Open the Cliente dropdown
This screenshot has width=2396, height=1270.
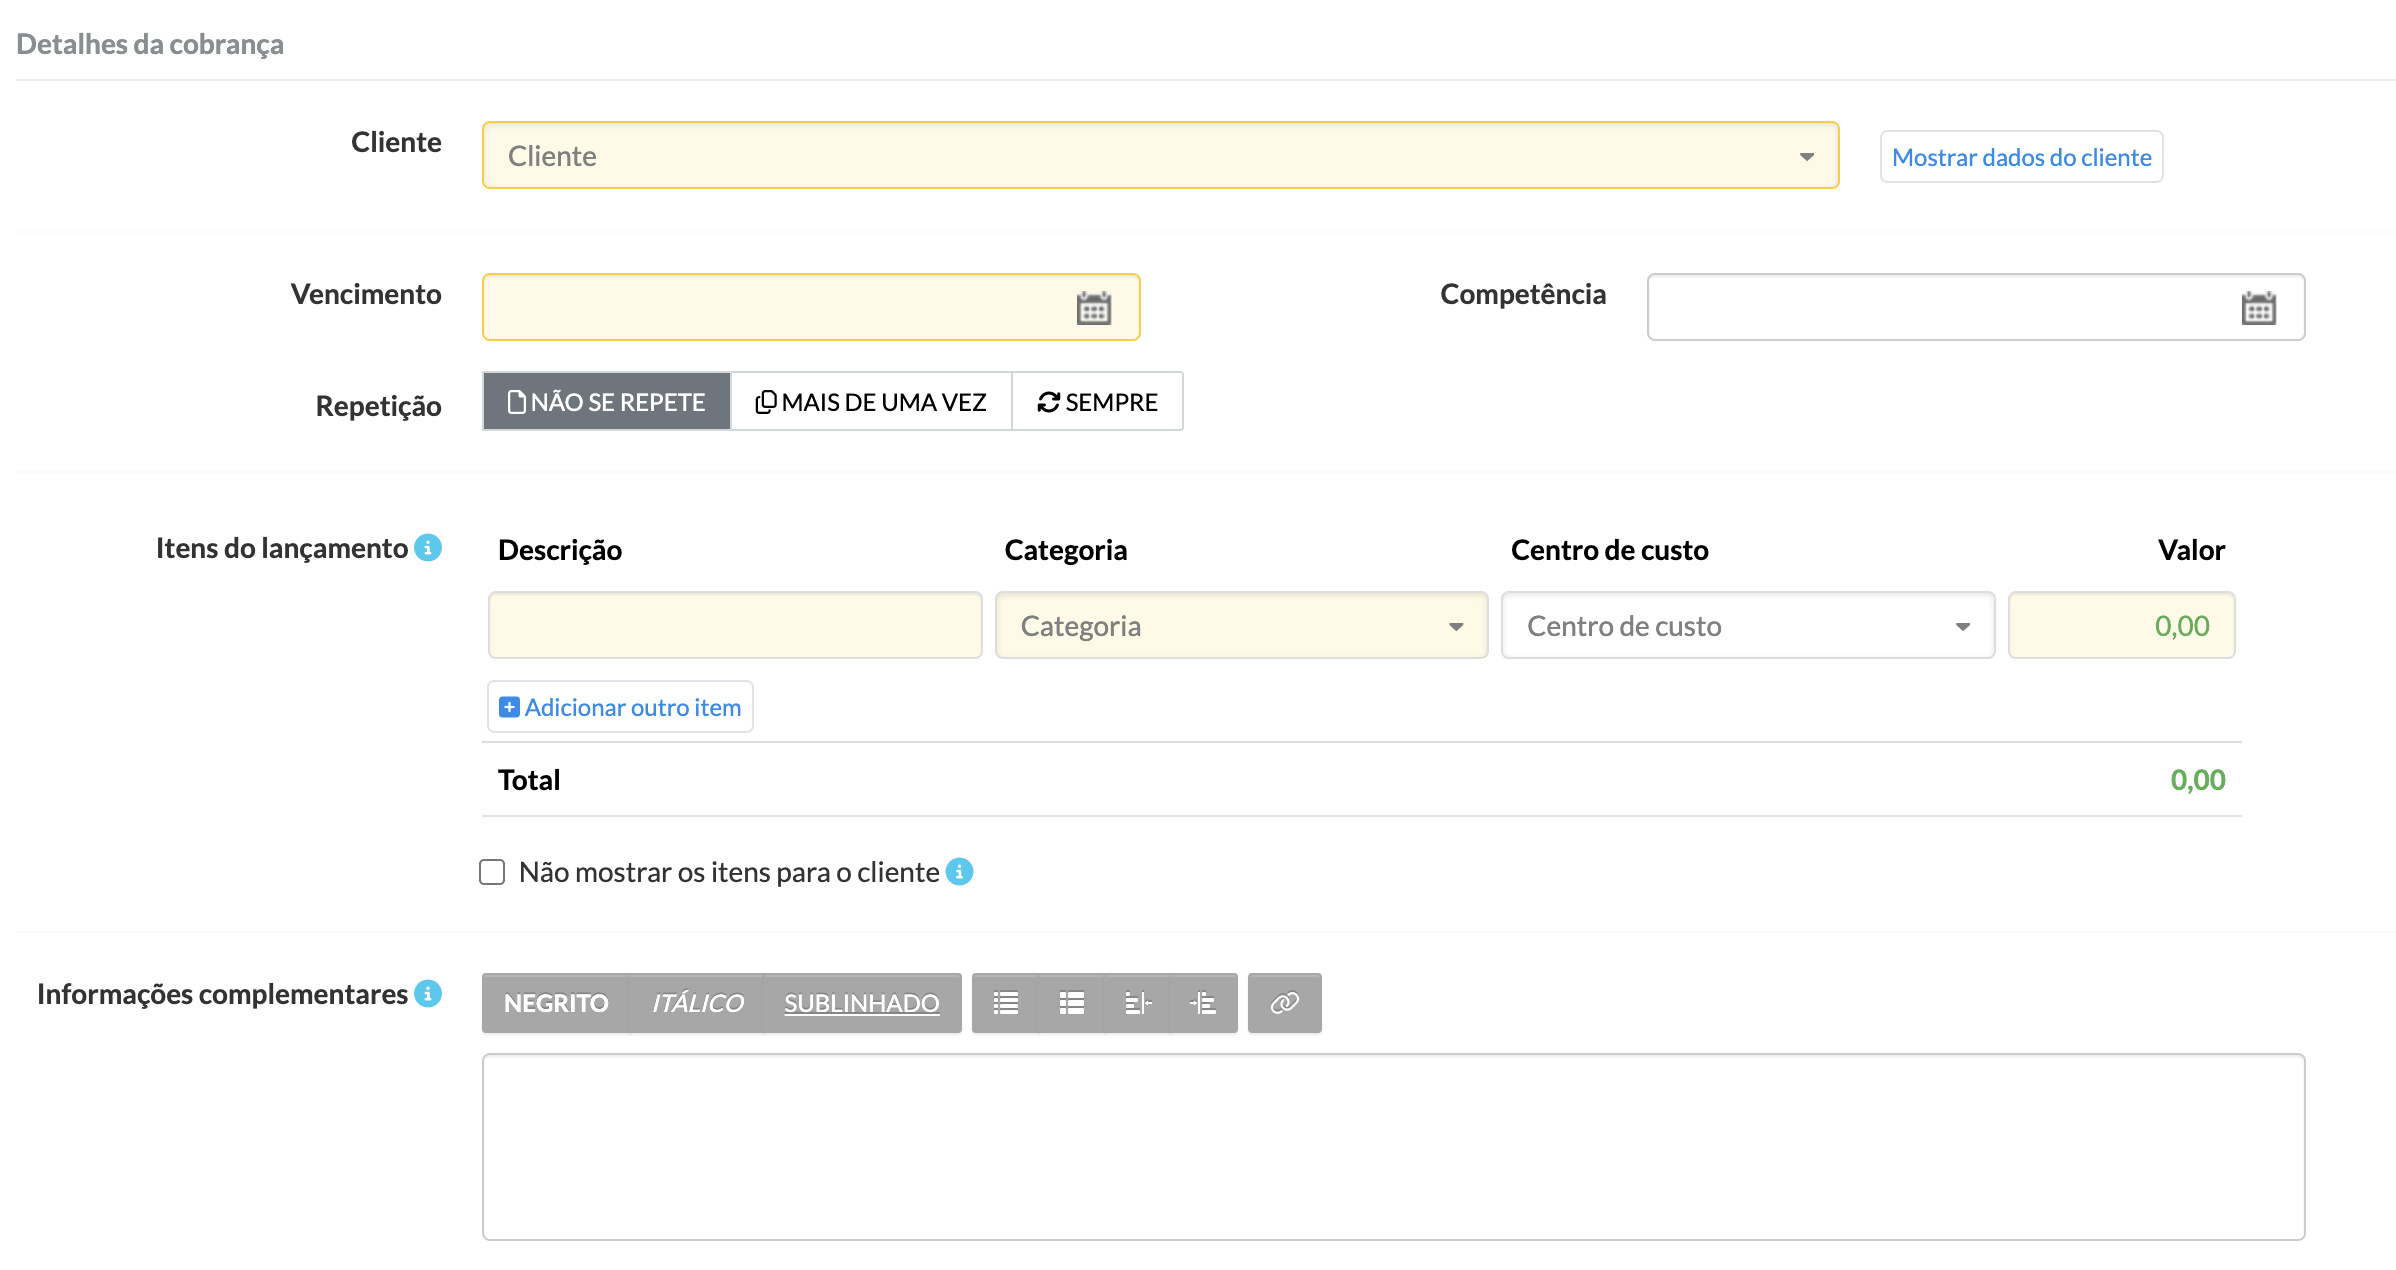[1160, 156]
